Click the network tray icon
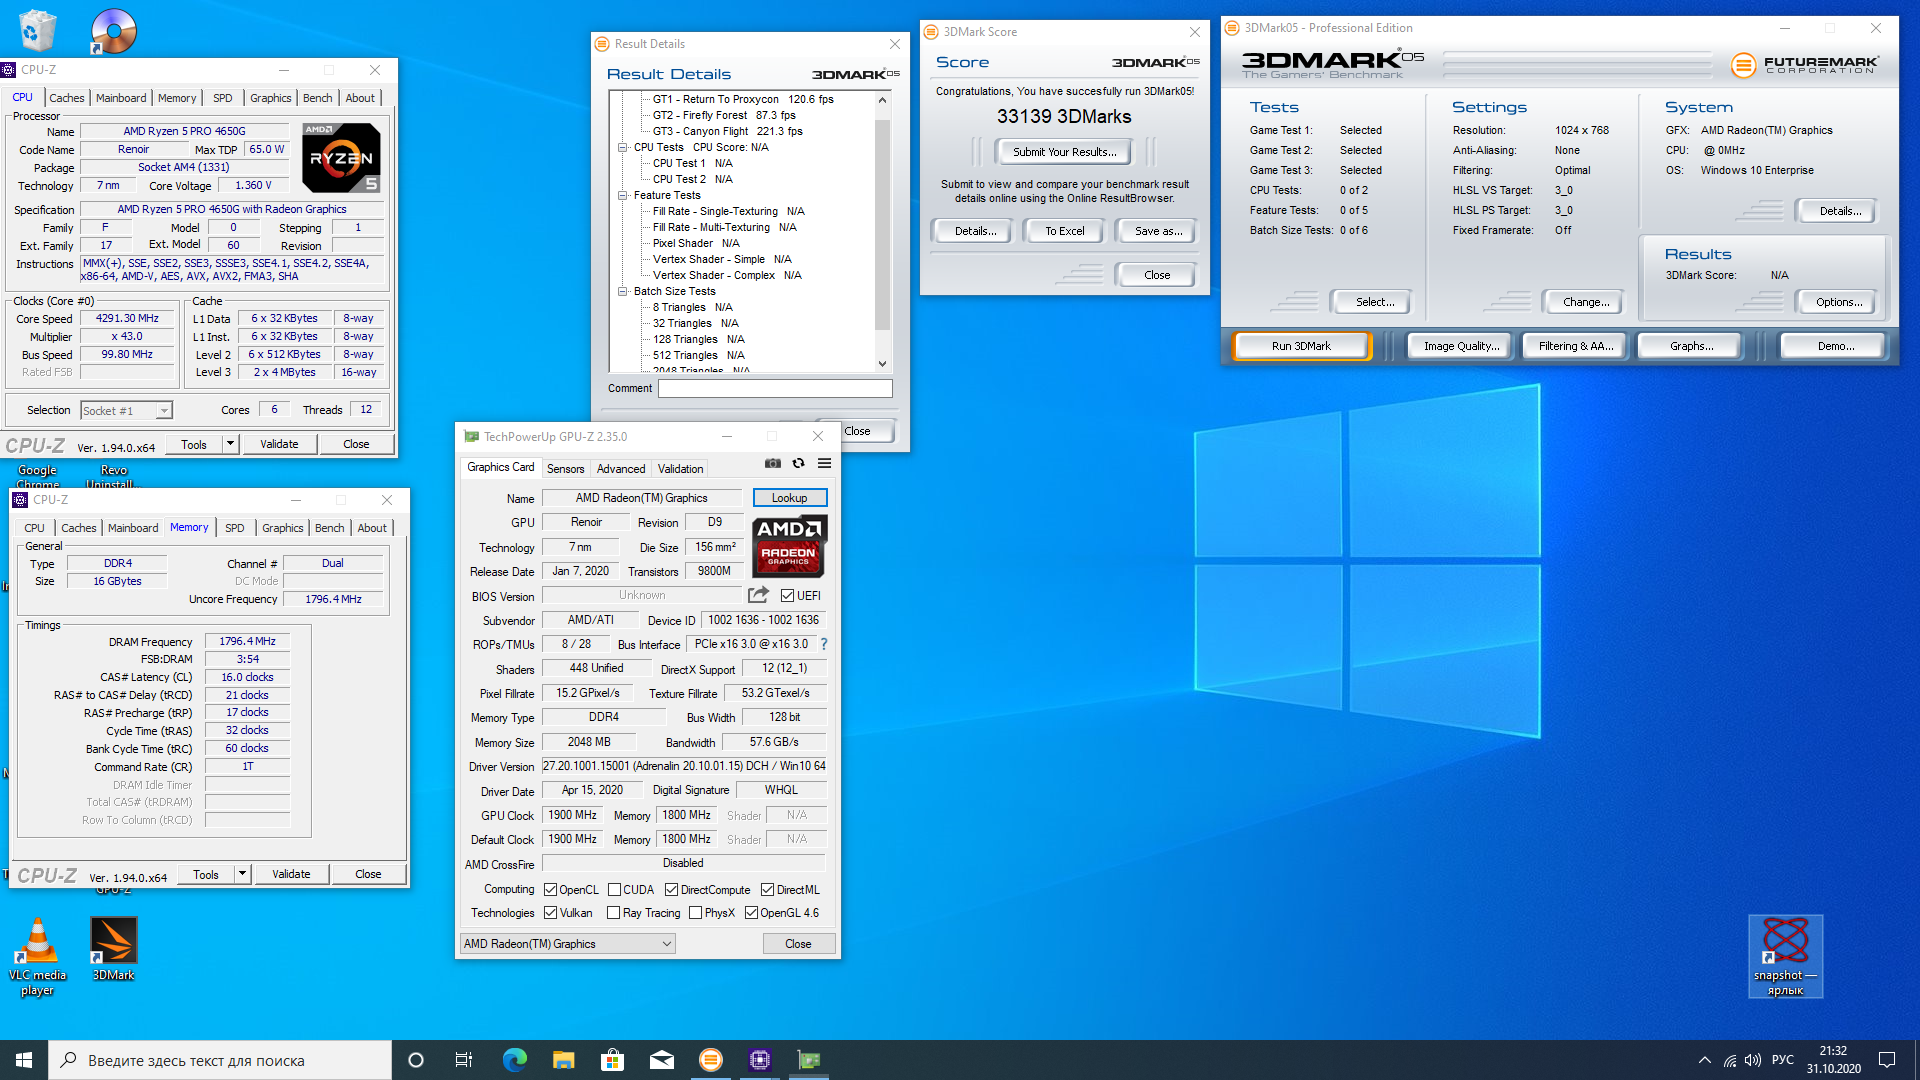The image size is (1920, 1080). (1729, 1060)
